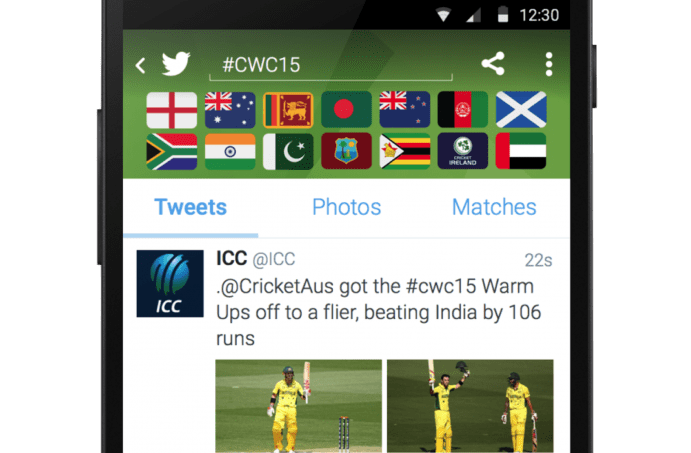
Task: Switch to the Matches tab
Action: coord(494,207)
